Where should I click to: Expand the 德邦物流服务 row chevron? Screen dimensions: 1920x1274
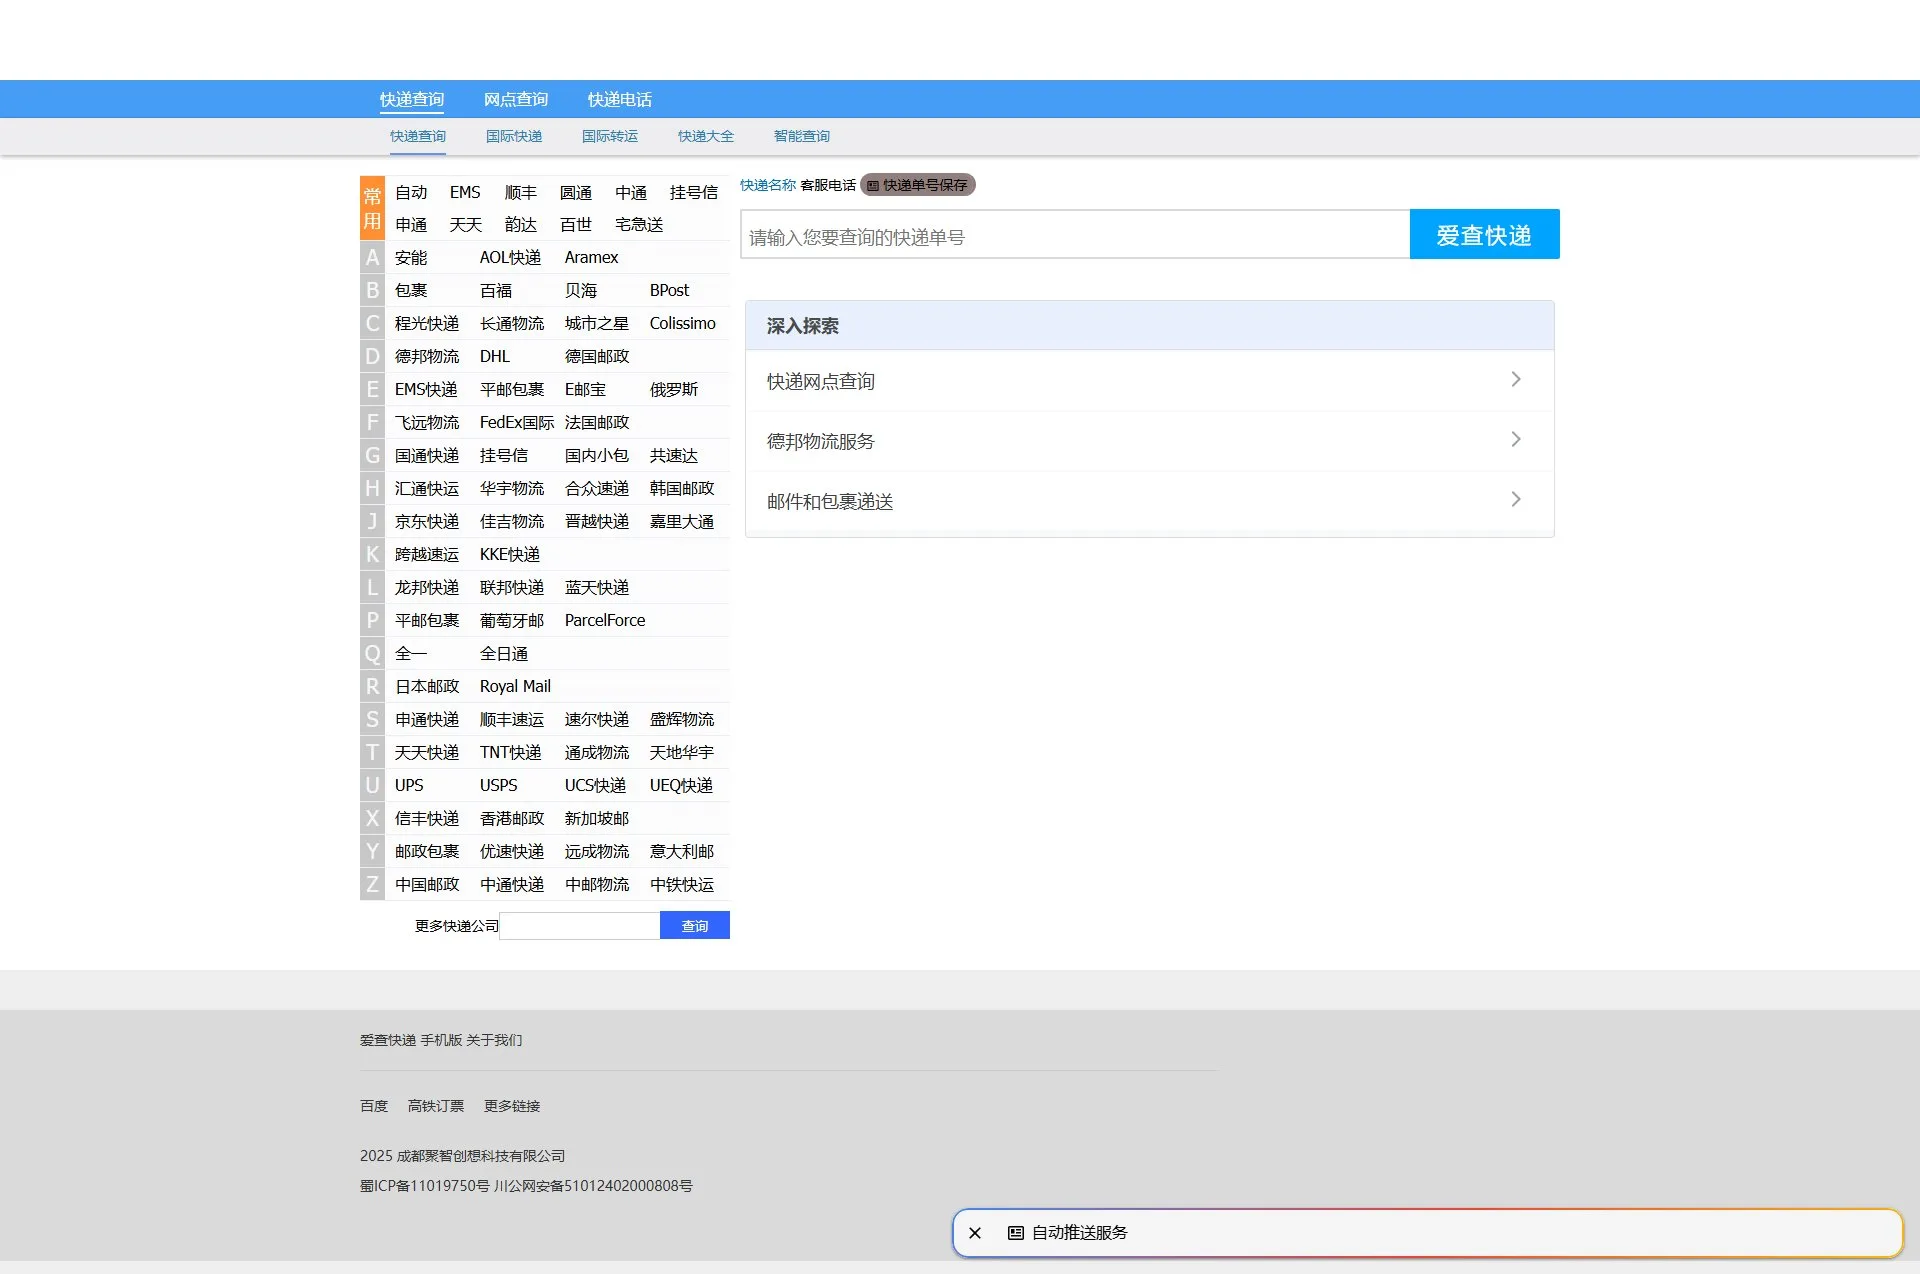tap(1516, 440)
